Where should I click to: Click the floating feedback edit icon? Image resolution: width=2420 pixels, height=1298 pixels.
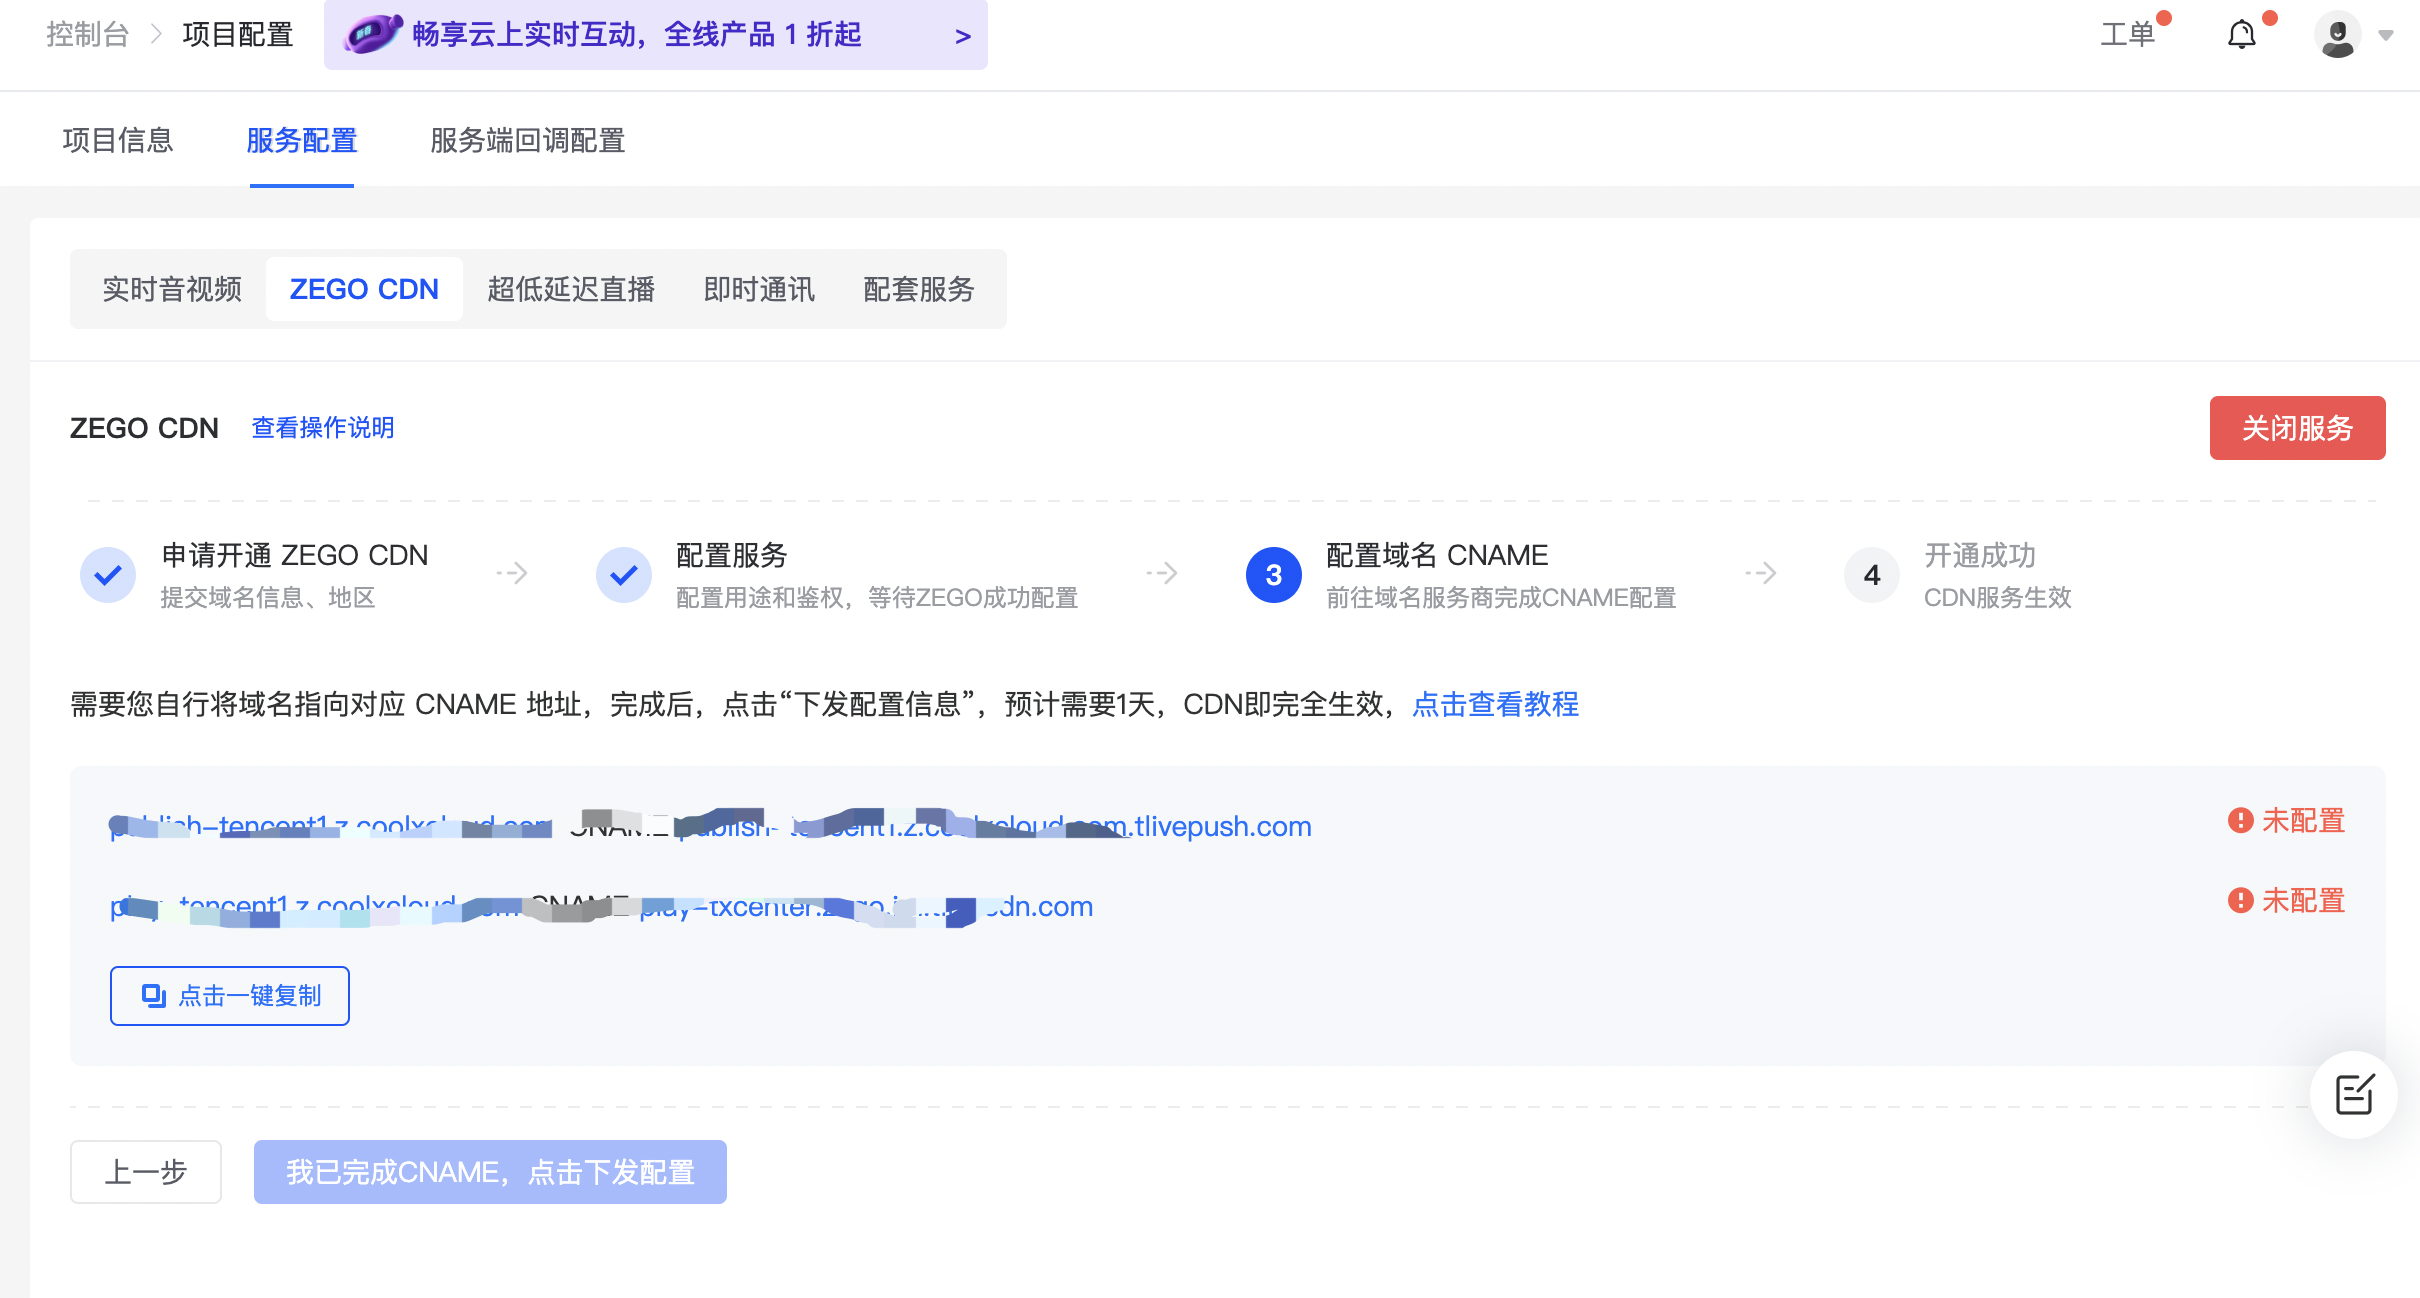pyautogui.click(x=2354, y=1094)
